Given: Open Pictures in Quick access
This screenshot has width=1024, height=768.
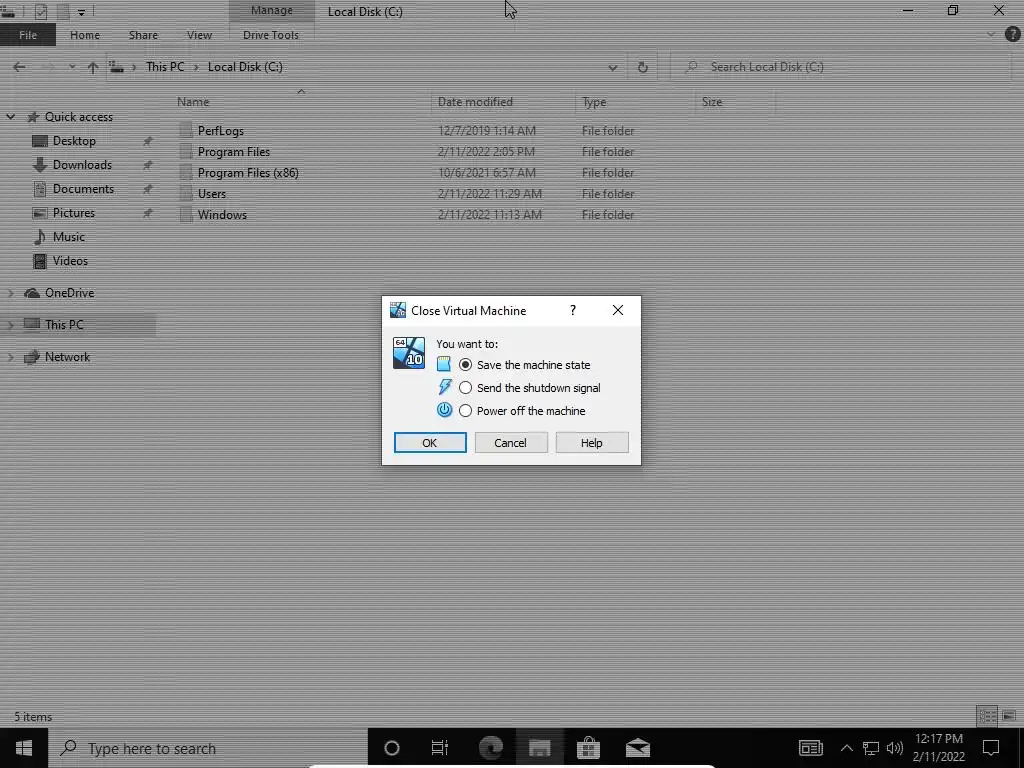Looking at the screenshot, I should pyautogui.click(x=74, y=213).
